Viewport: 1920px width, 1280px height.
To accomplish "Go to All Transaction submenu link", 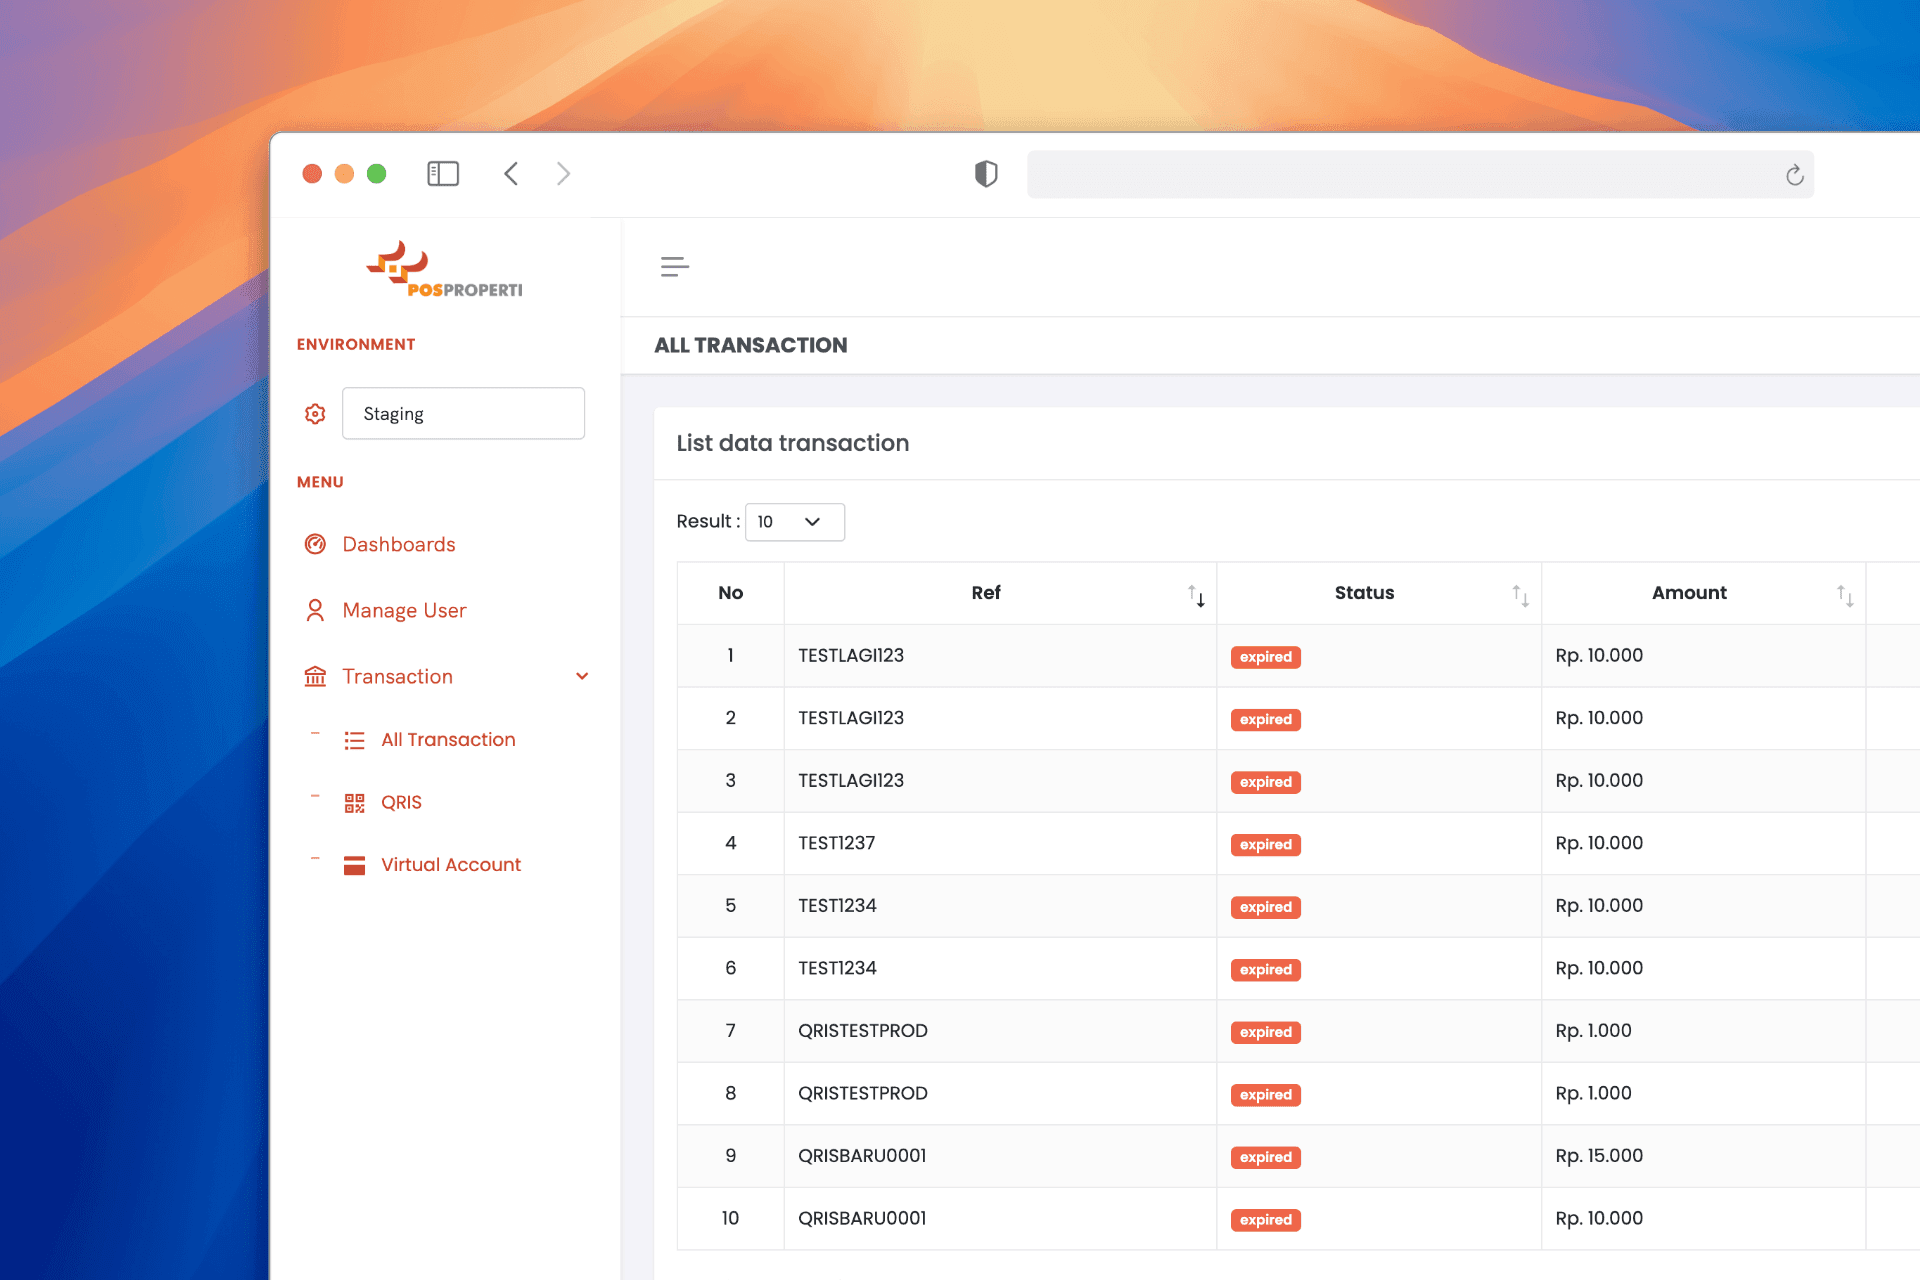I will tap(448, 740).
